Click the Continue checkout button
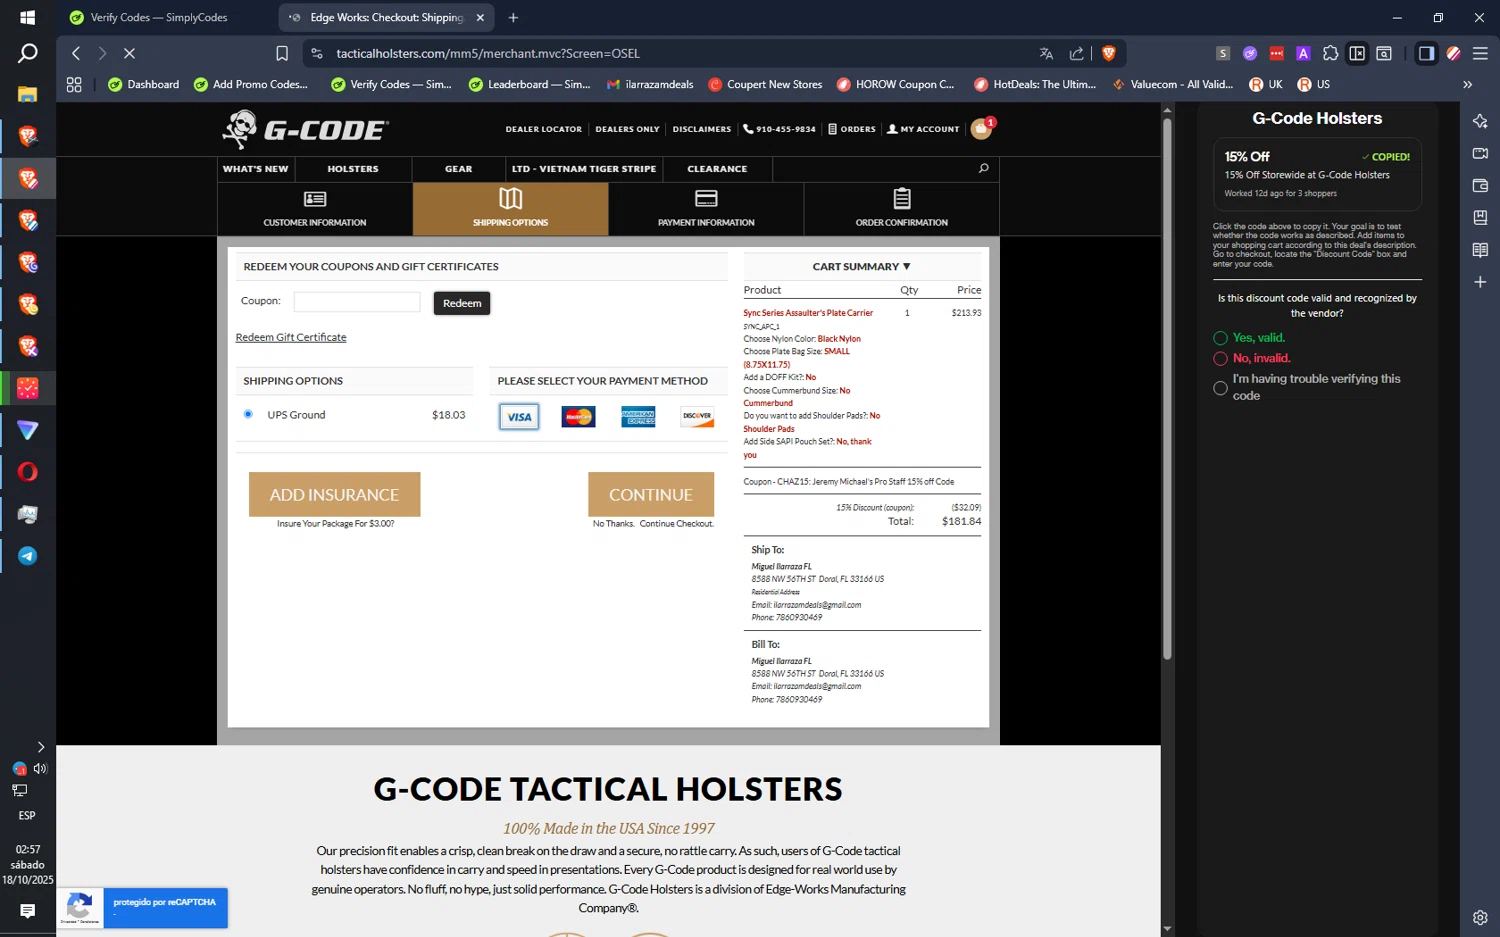Viewport: 1500px width, 937px height. [651, 494]
